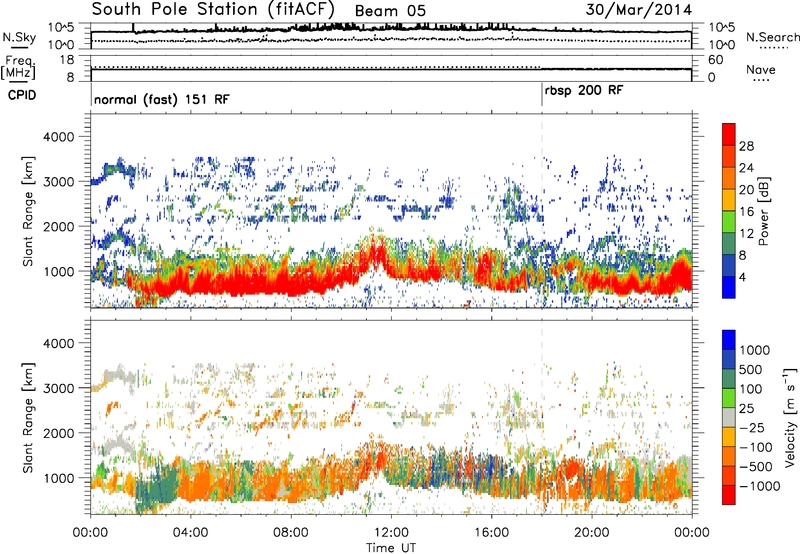Click the "Nave" legend label
This screenshot has width=800, height=554.
[761, 70]
